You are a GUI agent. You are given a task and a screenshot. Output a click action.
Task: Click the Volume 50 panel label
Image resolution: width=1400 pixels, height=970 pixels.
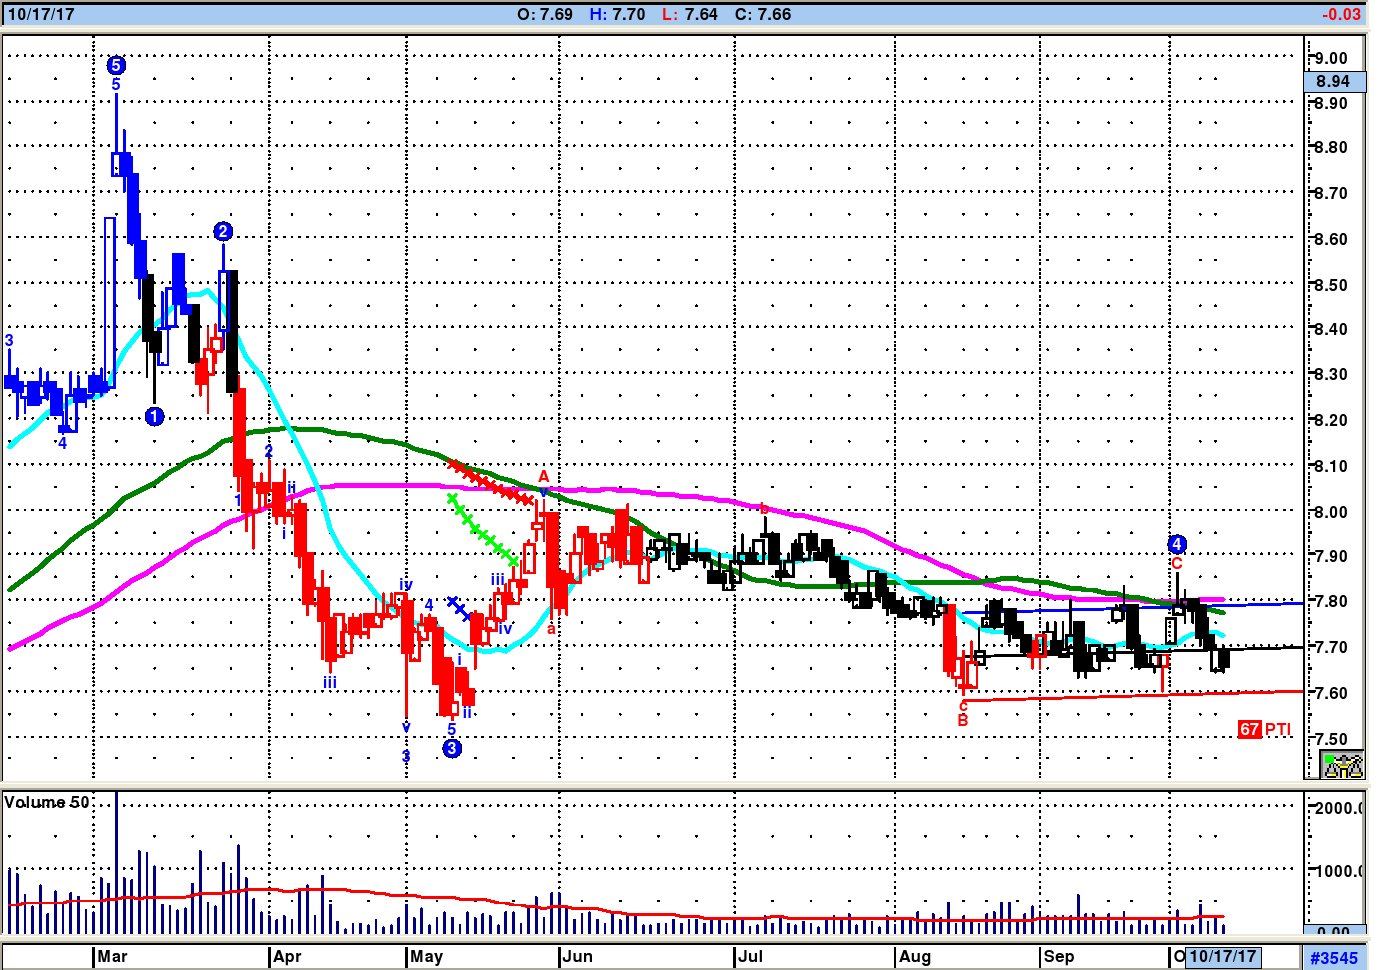click(47, 802)
